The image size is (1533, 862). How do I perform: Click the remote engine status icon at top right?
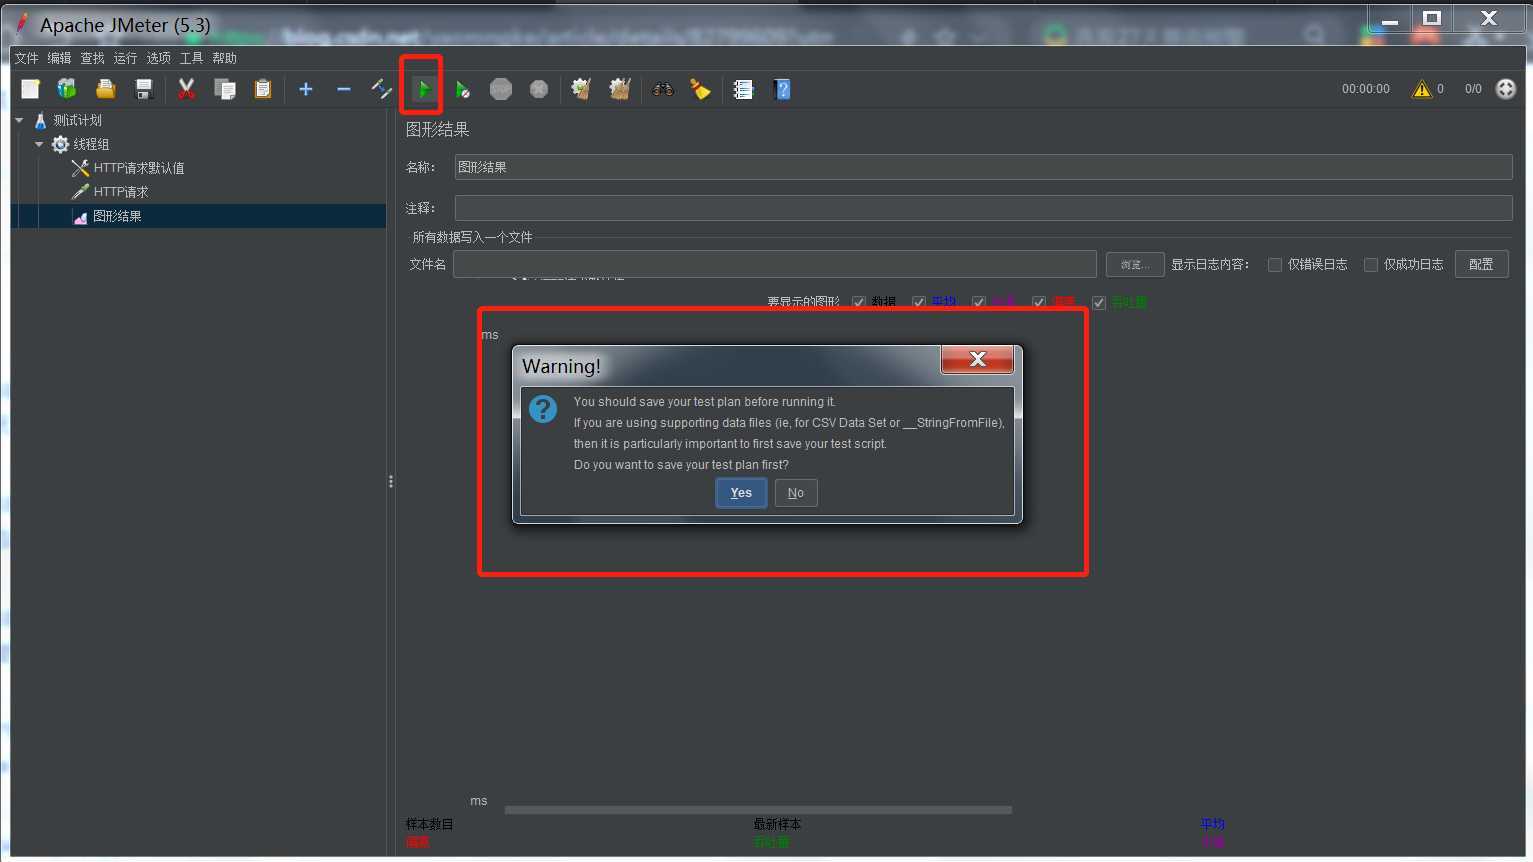pyautogui.click(x=1506, y=89)
